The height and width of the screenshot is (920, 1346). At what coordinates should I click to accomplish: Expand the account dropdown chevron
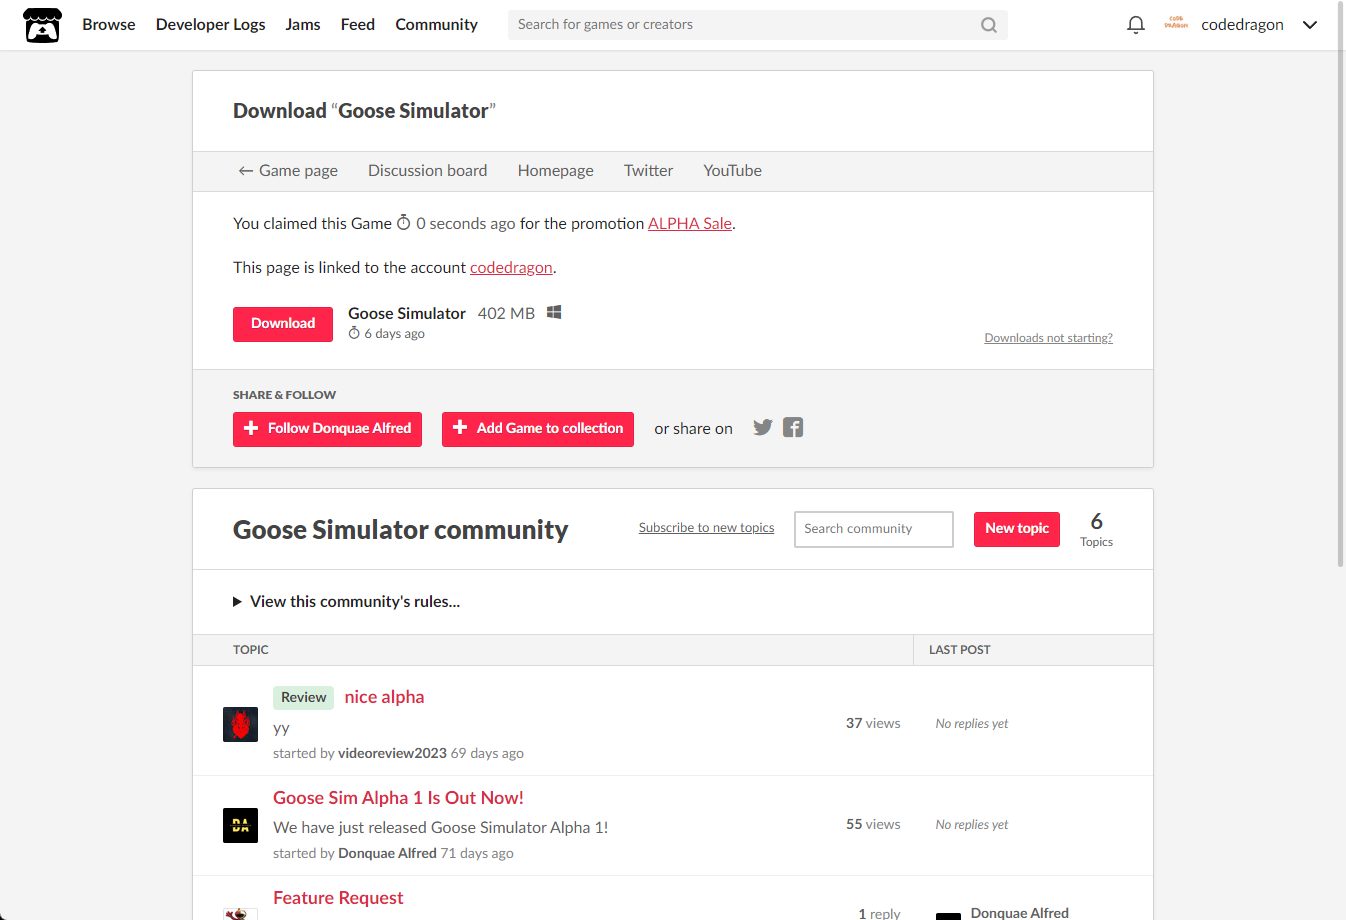[x=1310, y=25]
